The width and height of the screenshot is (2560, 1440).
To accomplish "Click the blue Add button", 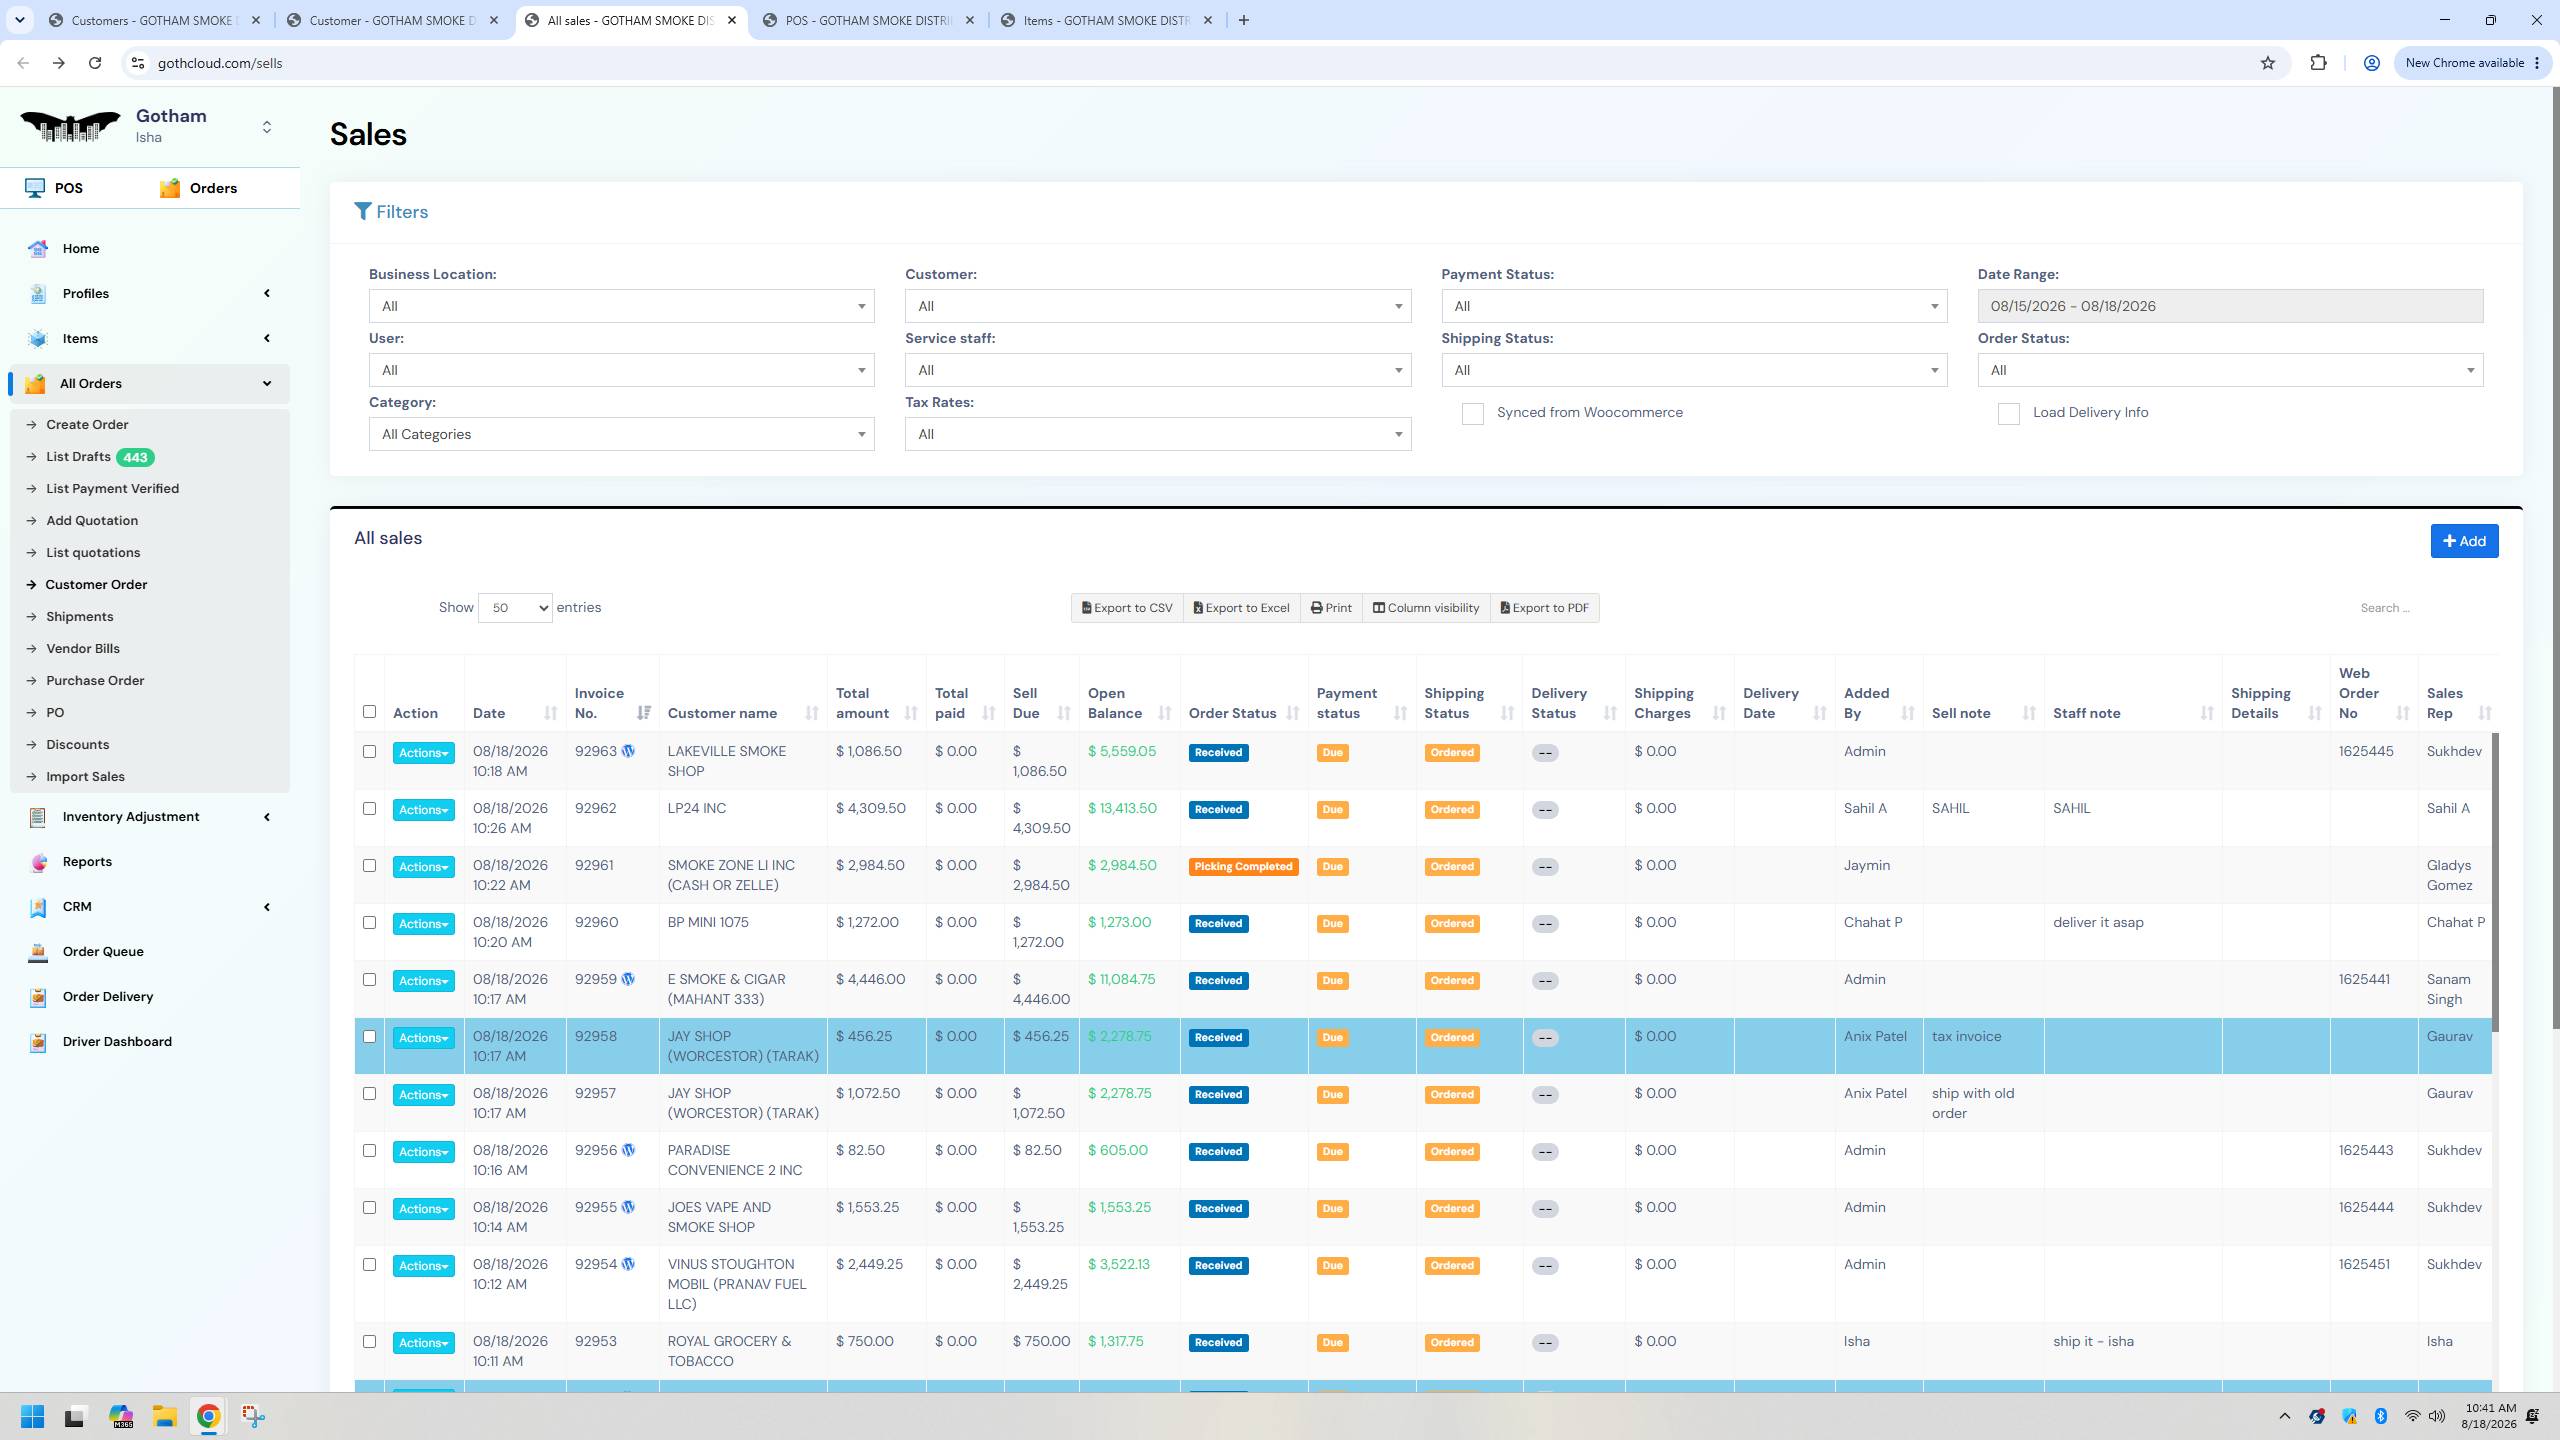I will coord(2464,541).
